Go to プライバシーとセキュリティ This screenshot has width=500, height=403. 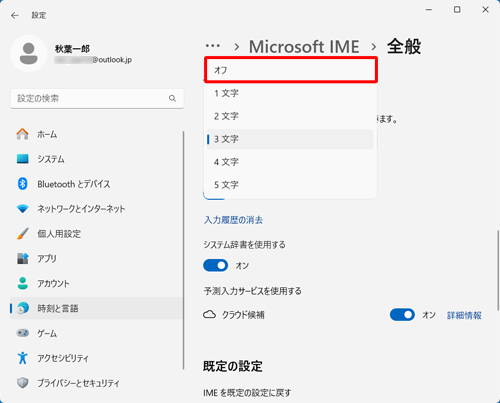tap(96, 383)
